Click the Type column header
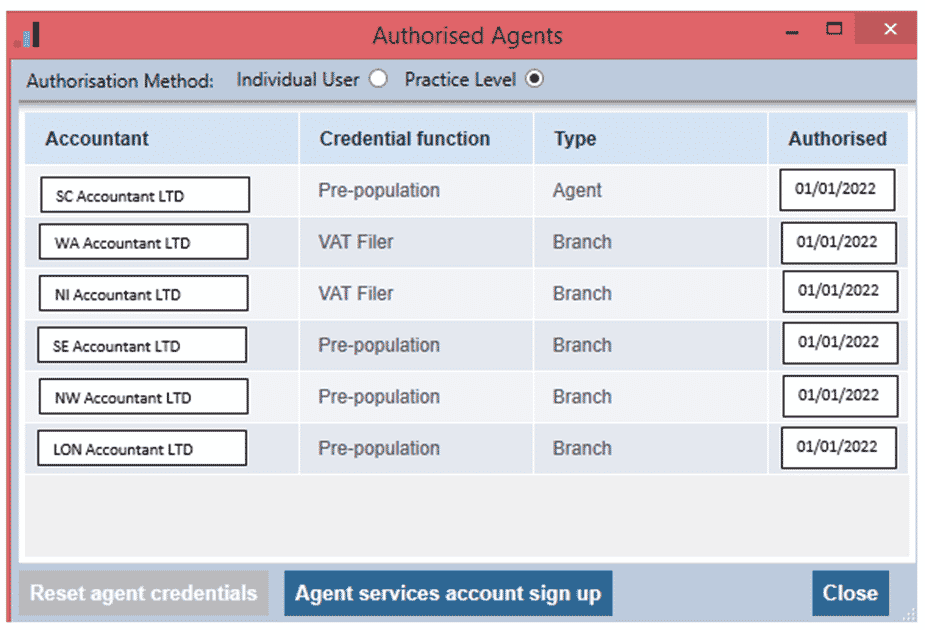Screen dimensions: 925x630 (574, 139)
